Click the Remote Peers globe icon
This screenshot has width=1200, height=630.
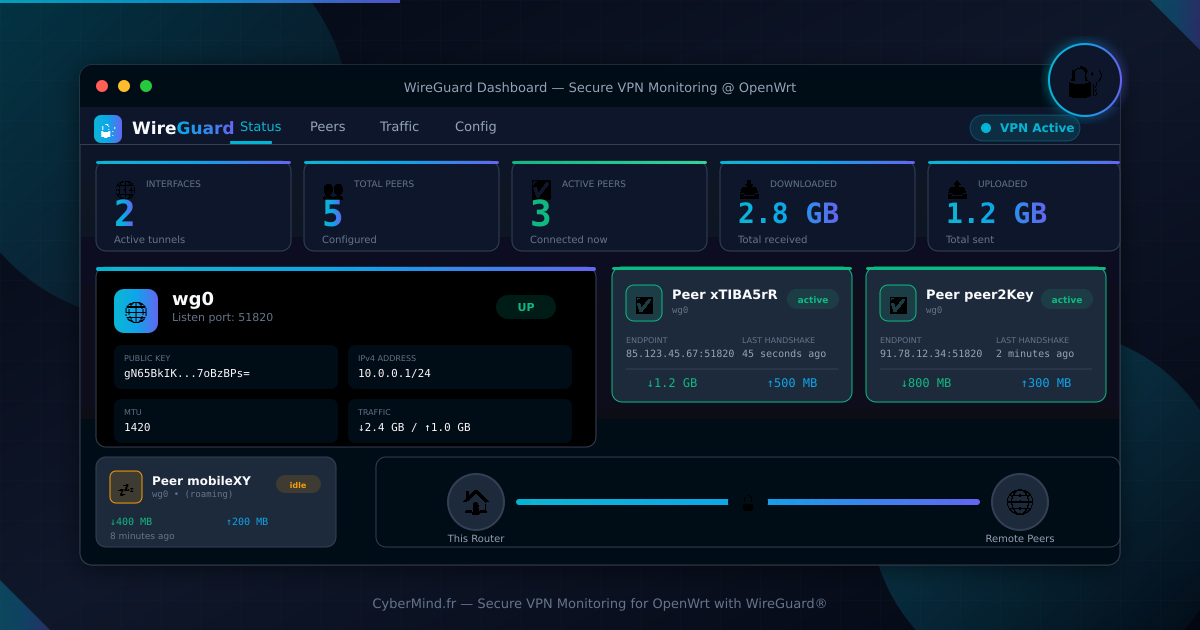coord(1019,502)
